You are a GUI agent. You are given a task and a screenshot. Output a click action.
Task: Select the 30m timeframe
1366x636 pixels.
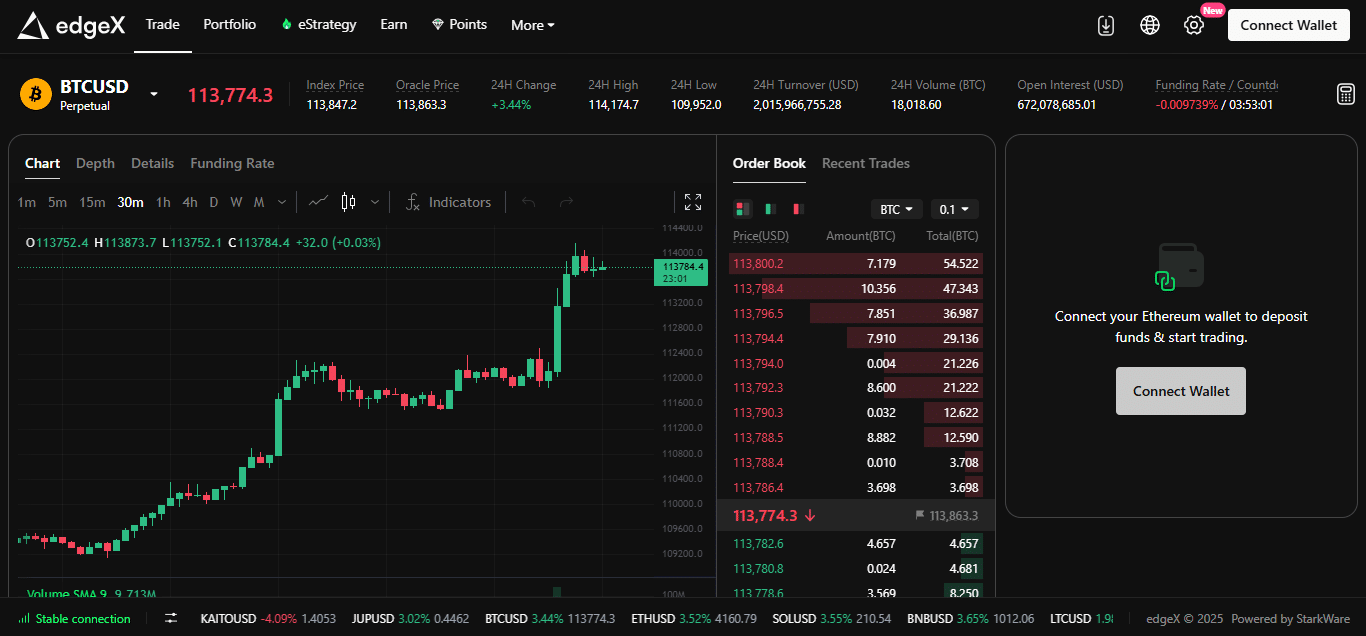(x=130, y=202)
